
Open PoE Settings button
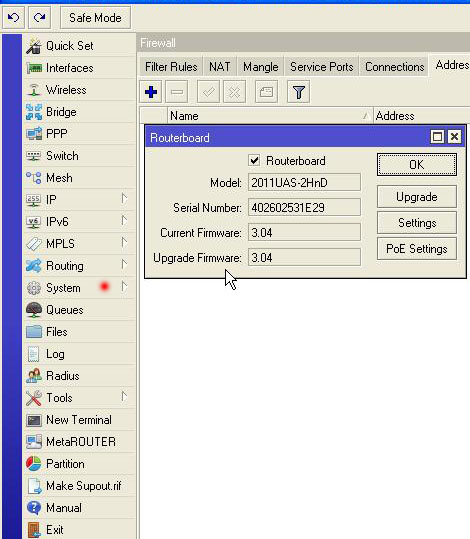pyautogui.click(x=417, y=249)
